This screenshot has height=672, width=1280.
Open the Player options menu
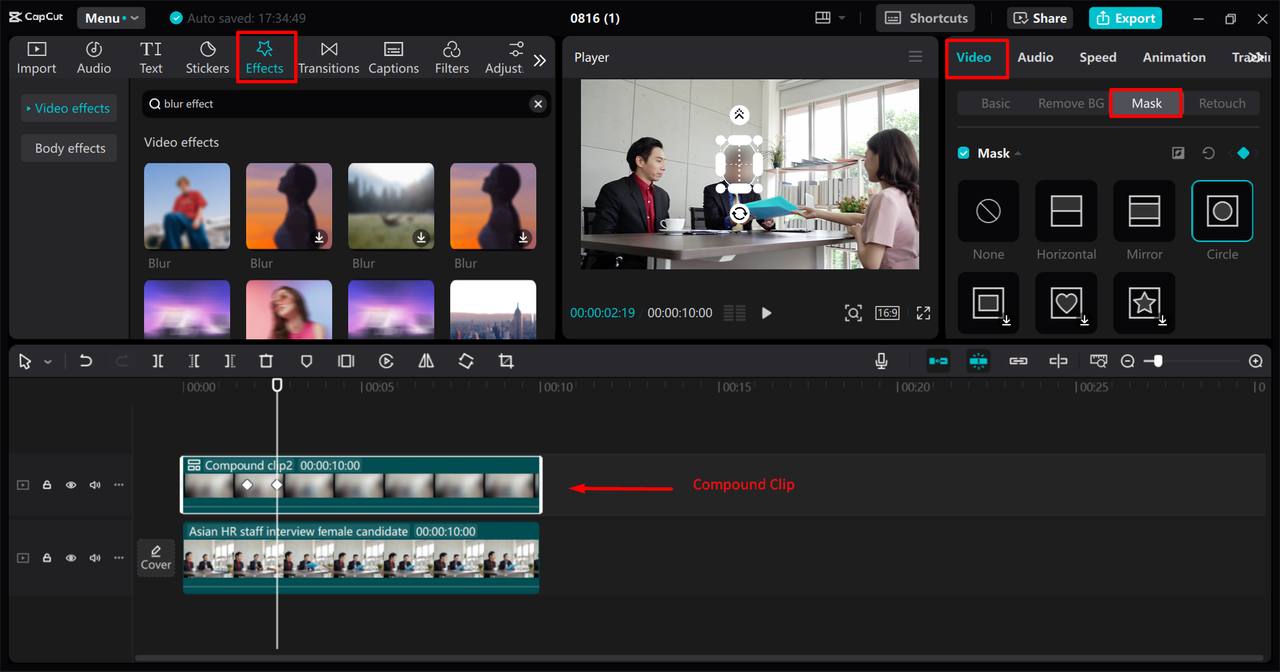tap(915, 57)
